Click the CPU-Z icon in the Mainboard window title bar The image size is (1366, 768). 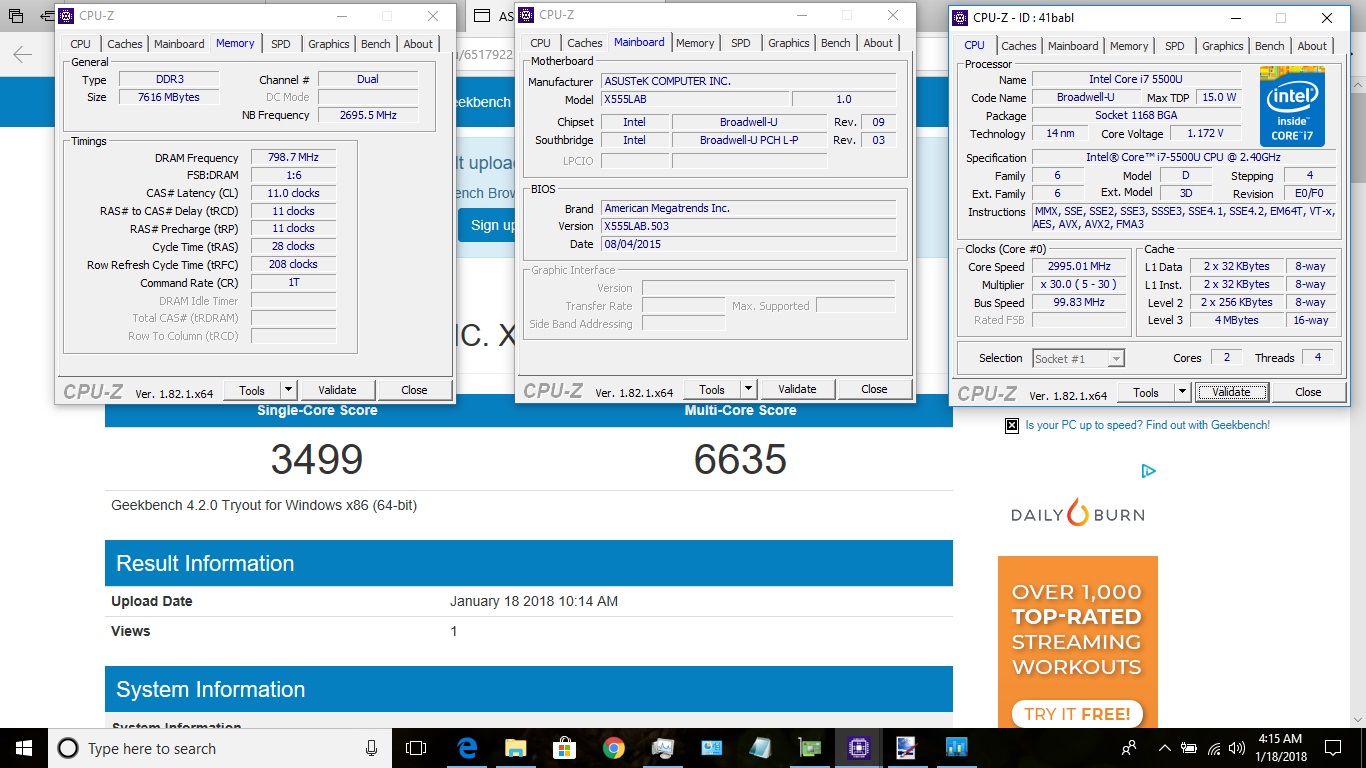coord(526,15)
